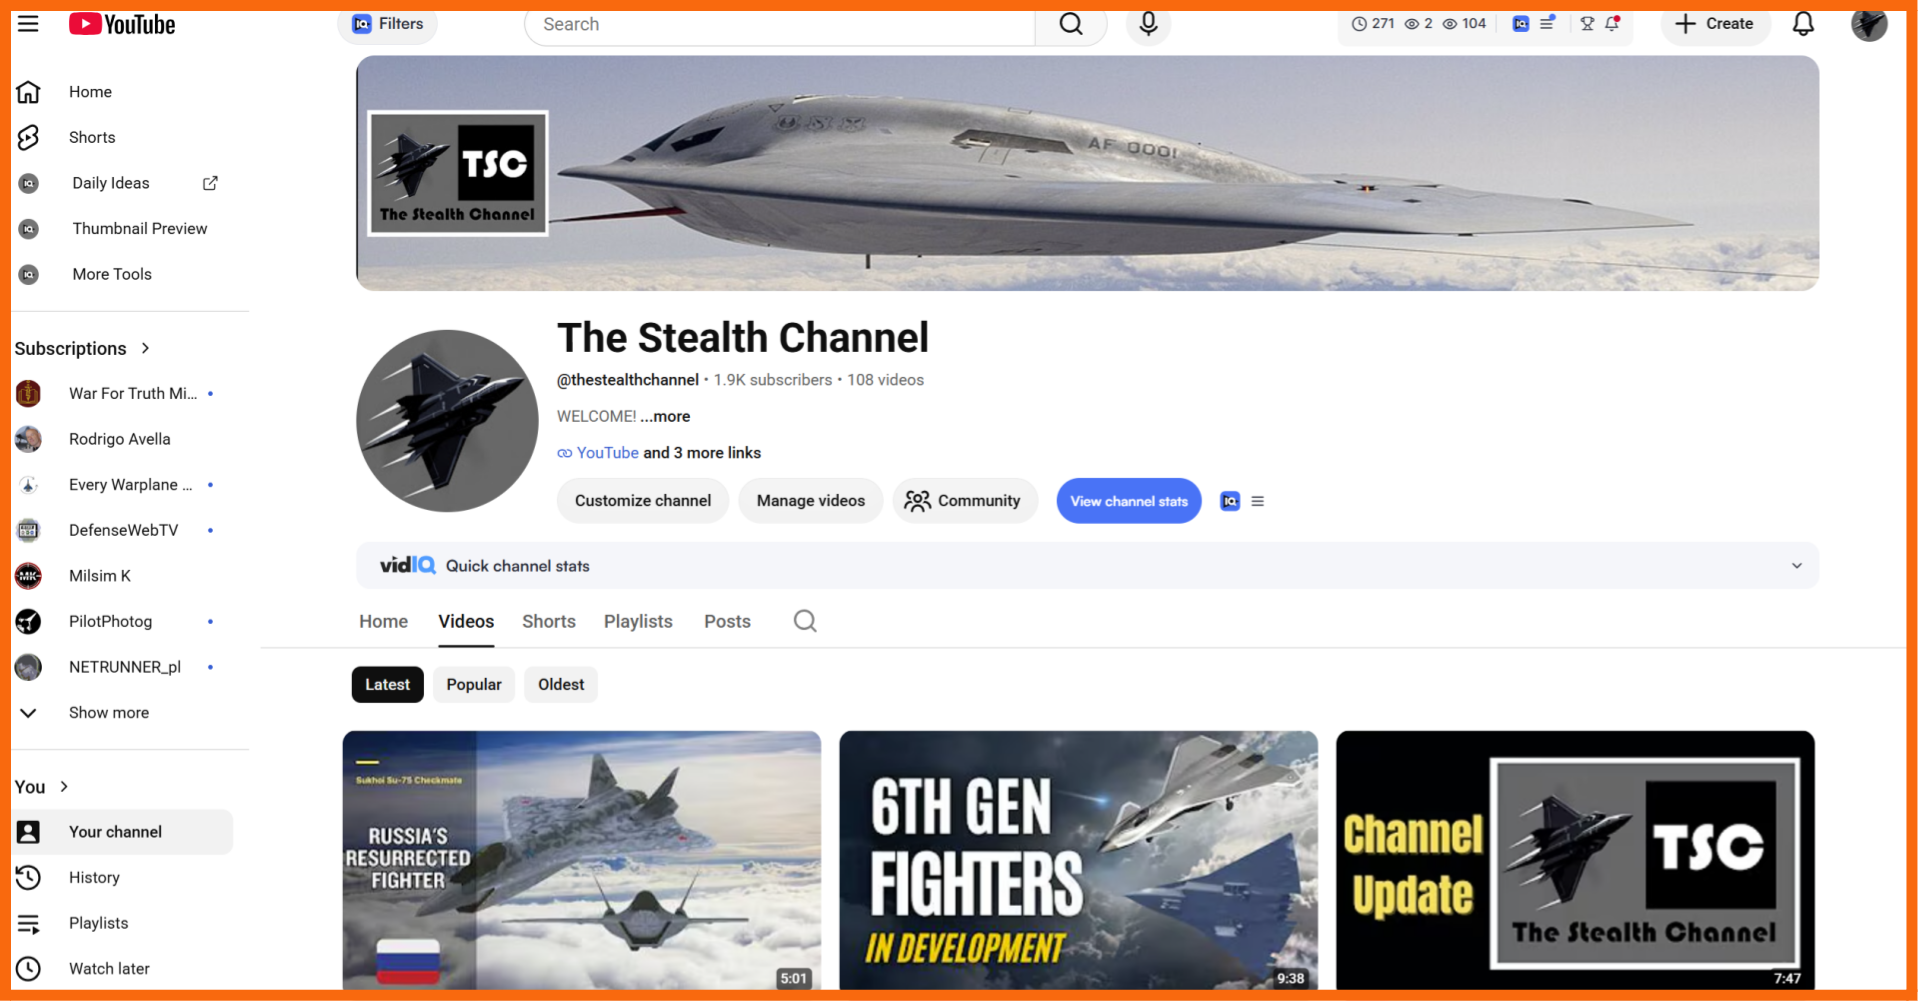
Task: Select Popular sort chip
Action: [x=474, y=685]
